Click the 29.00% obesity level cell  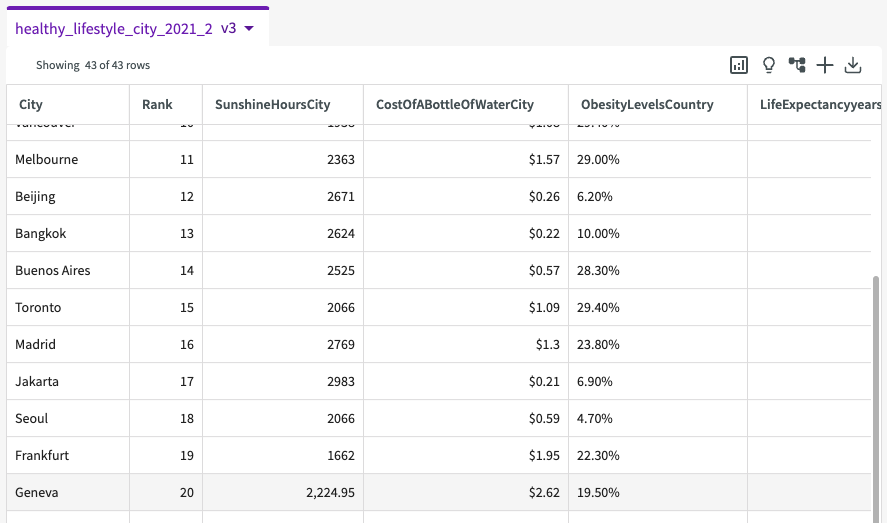pyautogui.click(x=658, y=159)
